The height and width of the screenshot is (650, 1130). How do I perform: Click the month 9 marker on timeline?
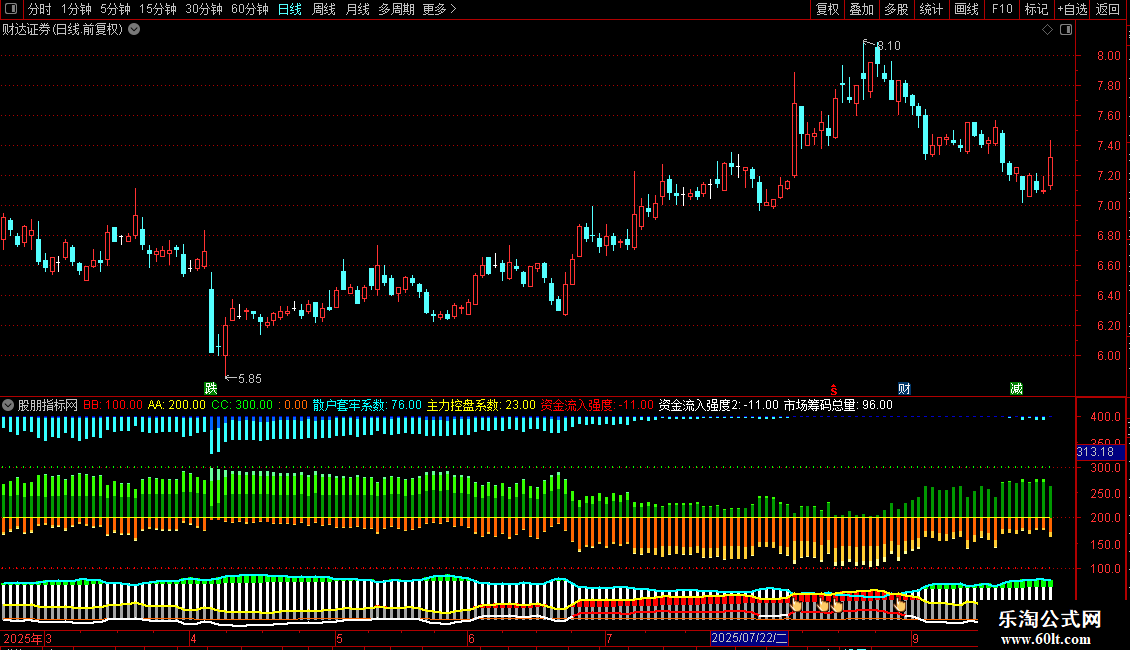tap(915, 638)
